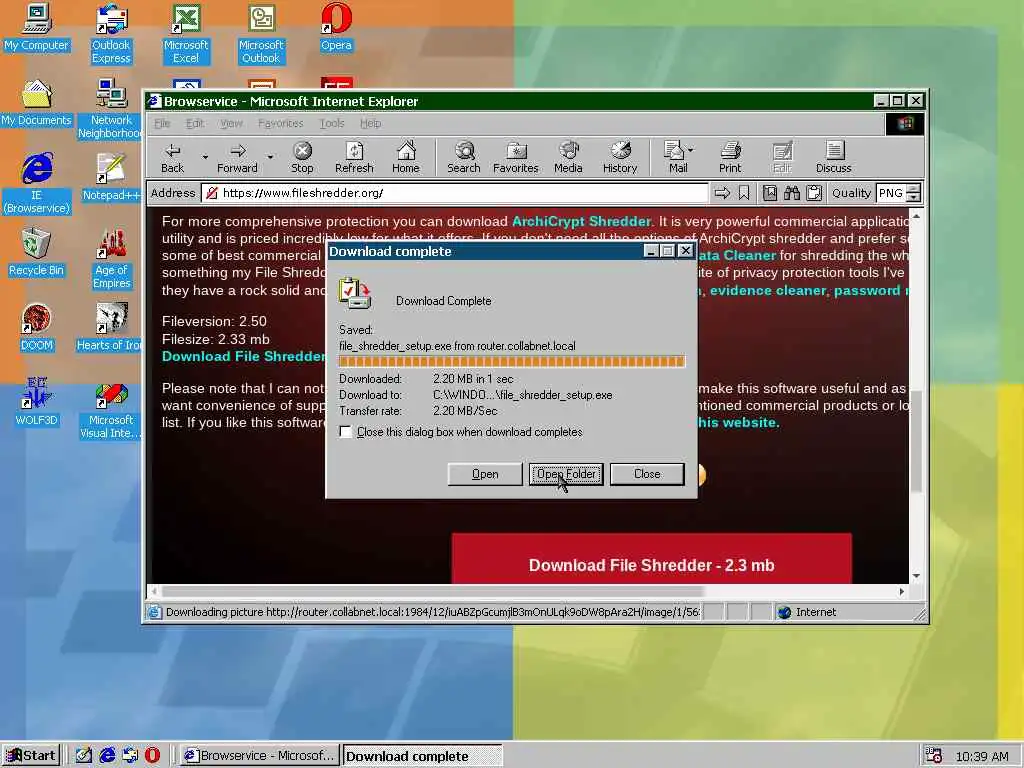The width and height of the screenshot is (1024, 768).
Task: Open the Edit menu
Action: 195,123
